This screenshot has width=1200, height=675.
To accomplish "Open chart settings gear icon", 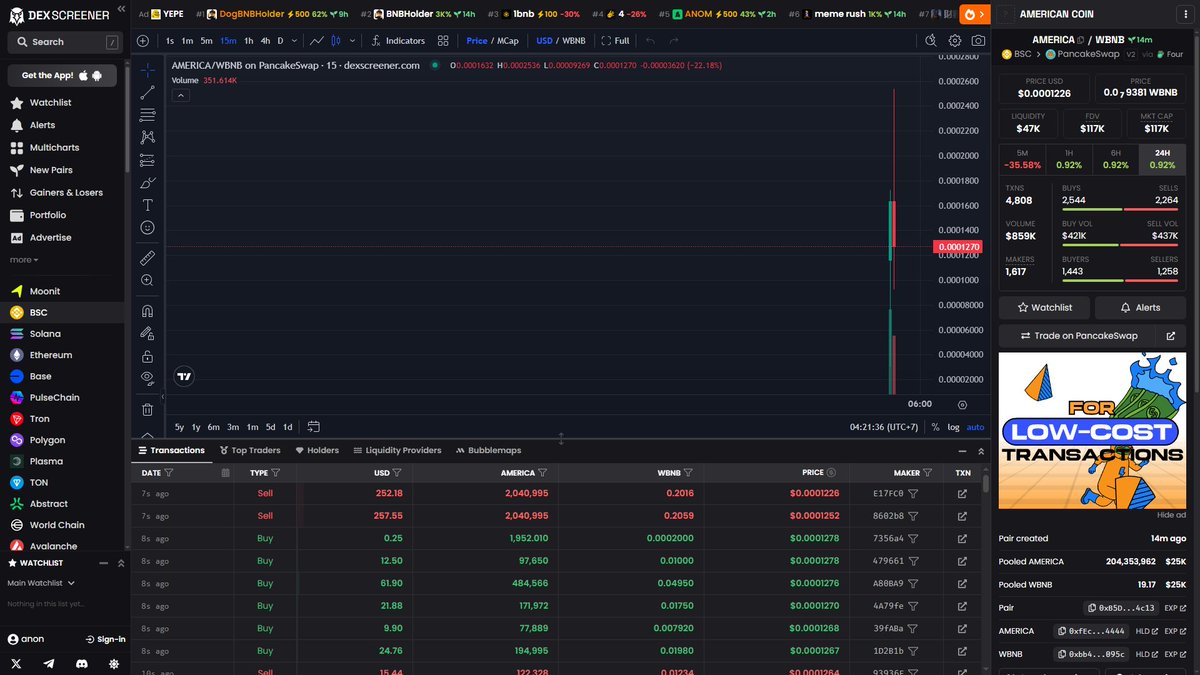I will [955, 41].
